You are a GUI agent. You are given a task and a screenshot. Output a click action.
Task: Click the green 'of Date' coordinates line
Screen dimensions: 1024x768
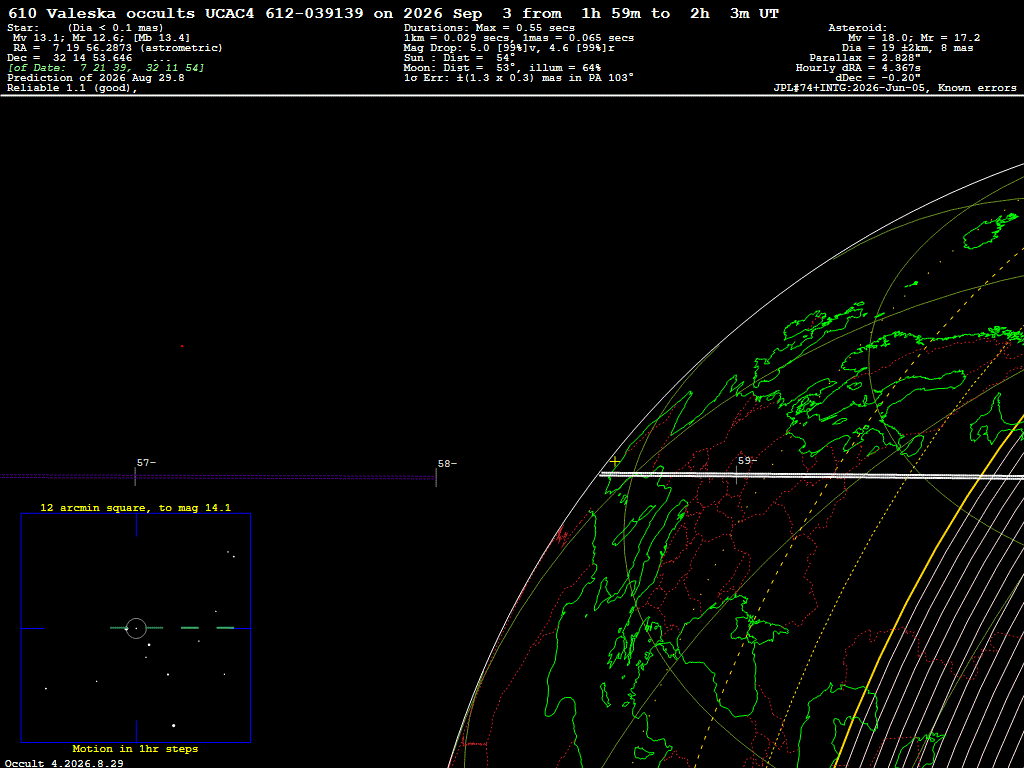106,68
